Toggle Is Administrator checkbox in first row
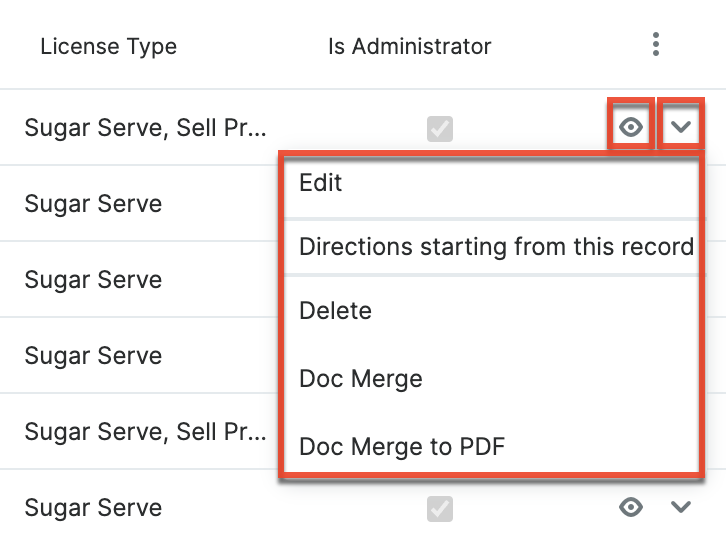This screenshot has width=726, height=540. coord(439,128)
